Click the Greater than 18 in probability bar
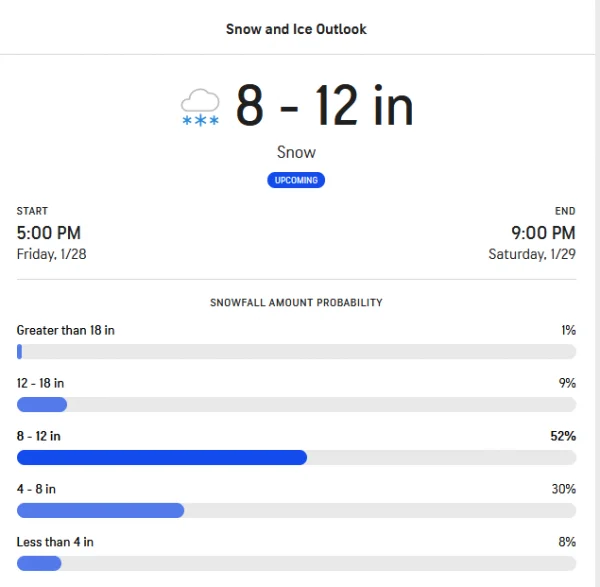Image resolution: width=600 pixels, height=587 pixels. [297, 352]
